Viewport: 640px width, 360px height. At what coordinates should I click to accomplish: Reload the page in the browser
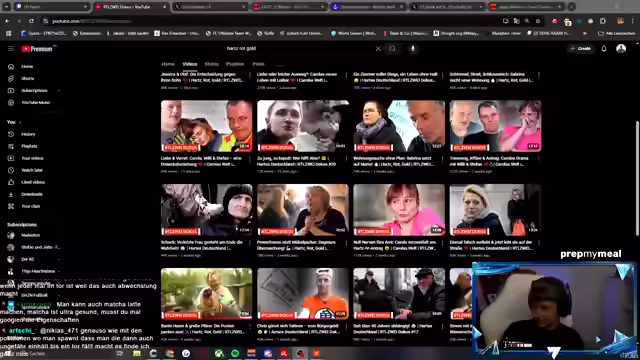31,21
